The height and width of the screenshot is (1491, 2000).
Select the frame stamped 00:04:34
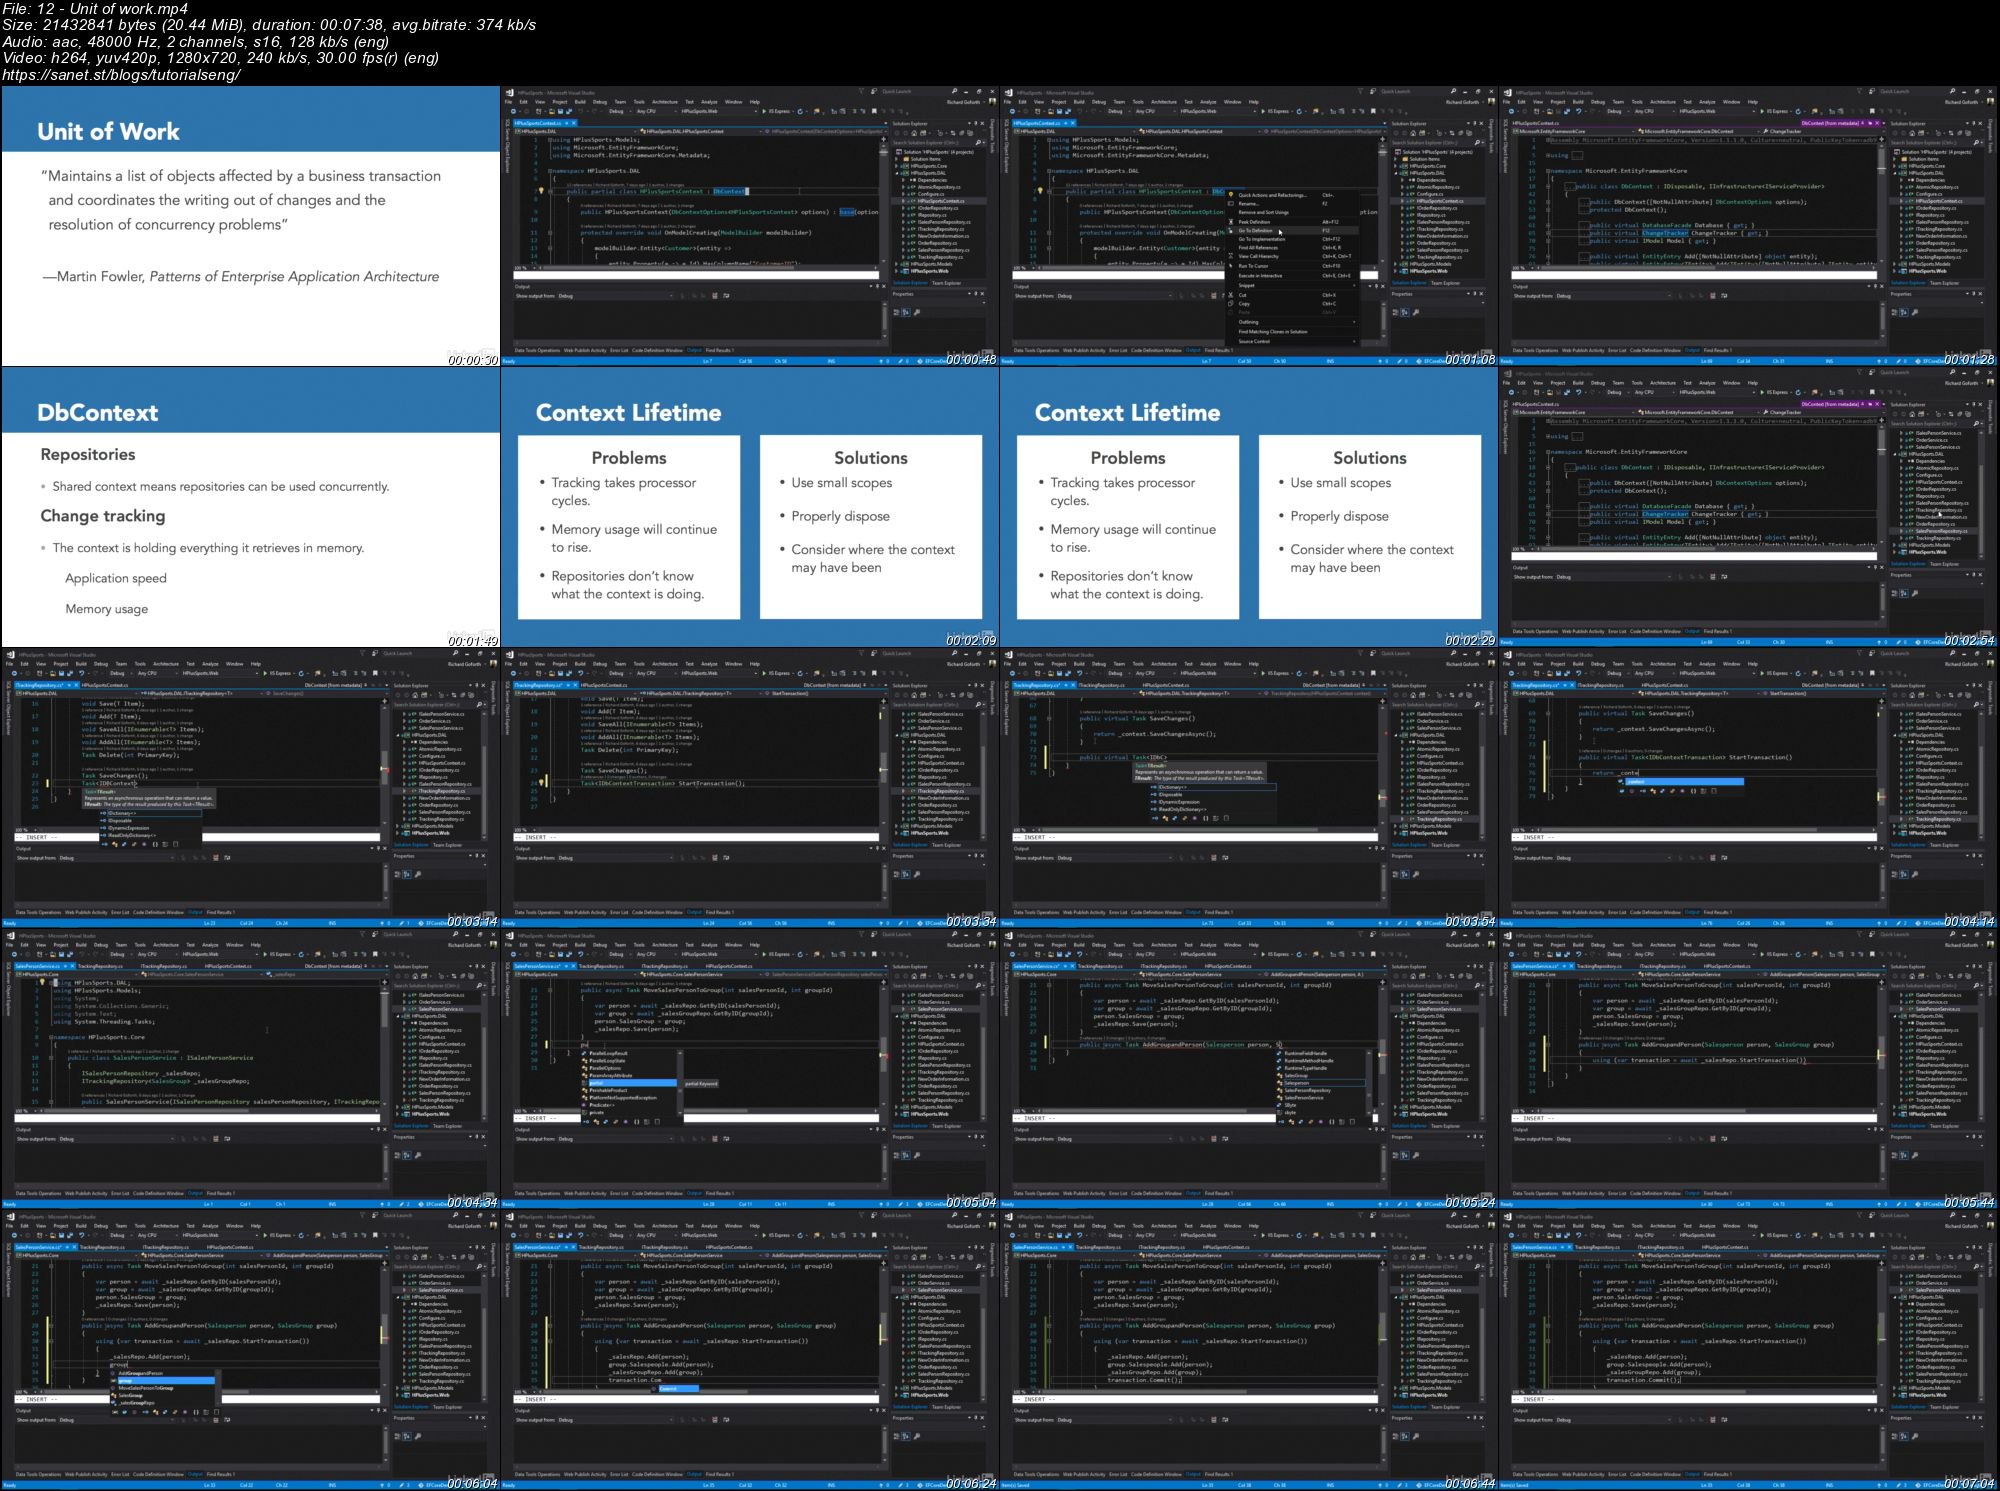pyautogui.click(x=250, y=1069)
